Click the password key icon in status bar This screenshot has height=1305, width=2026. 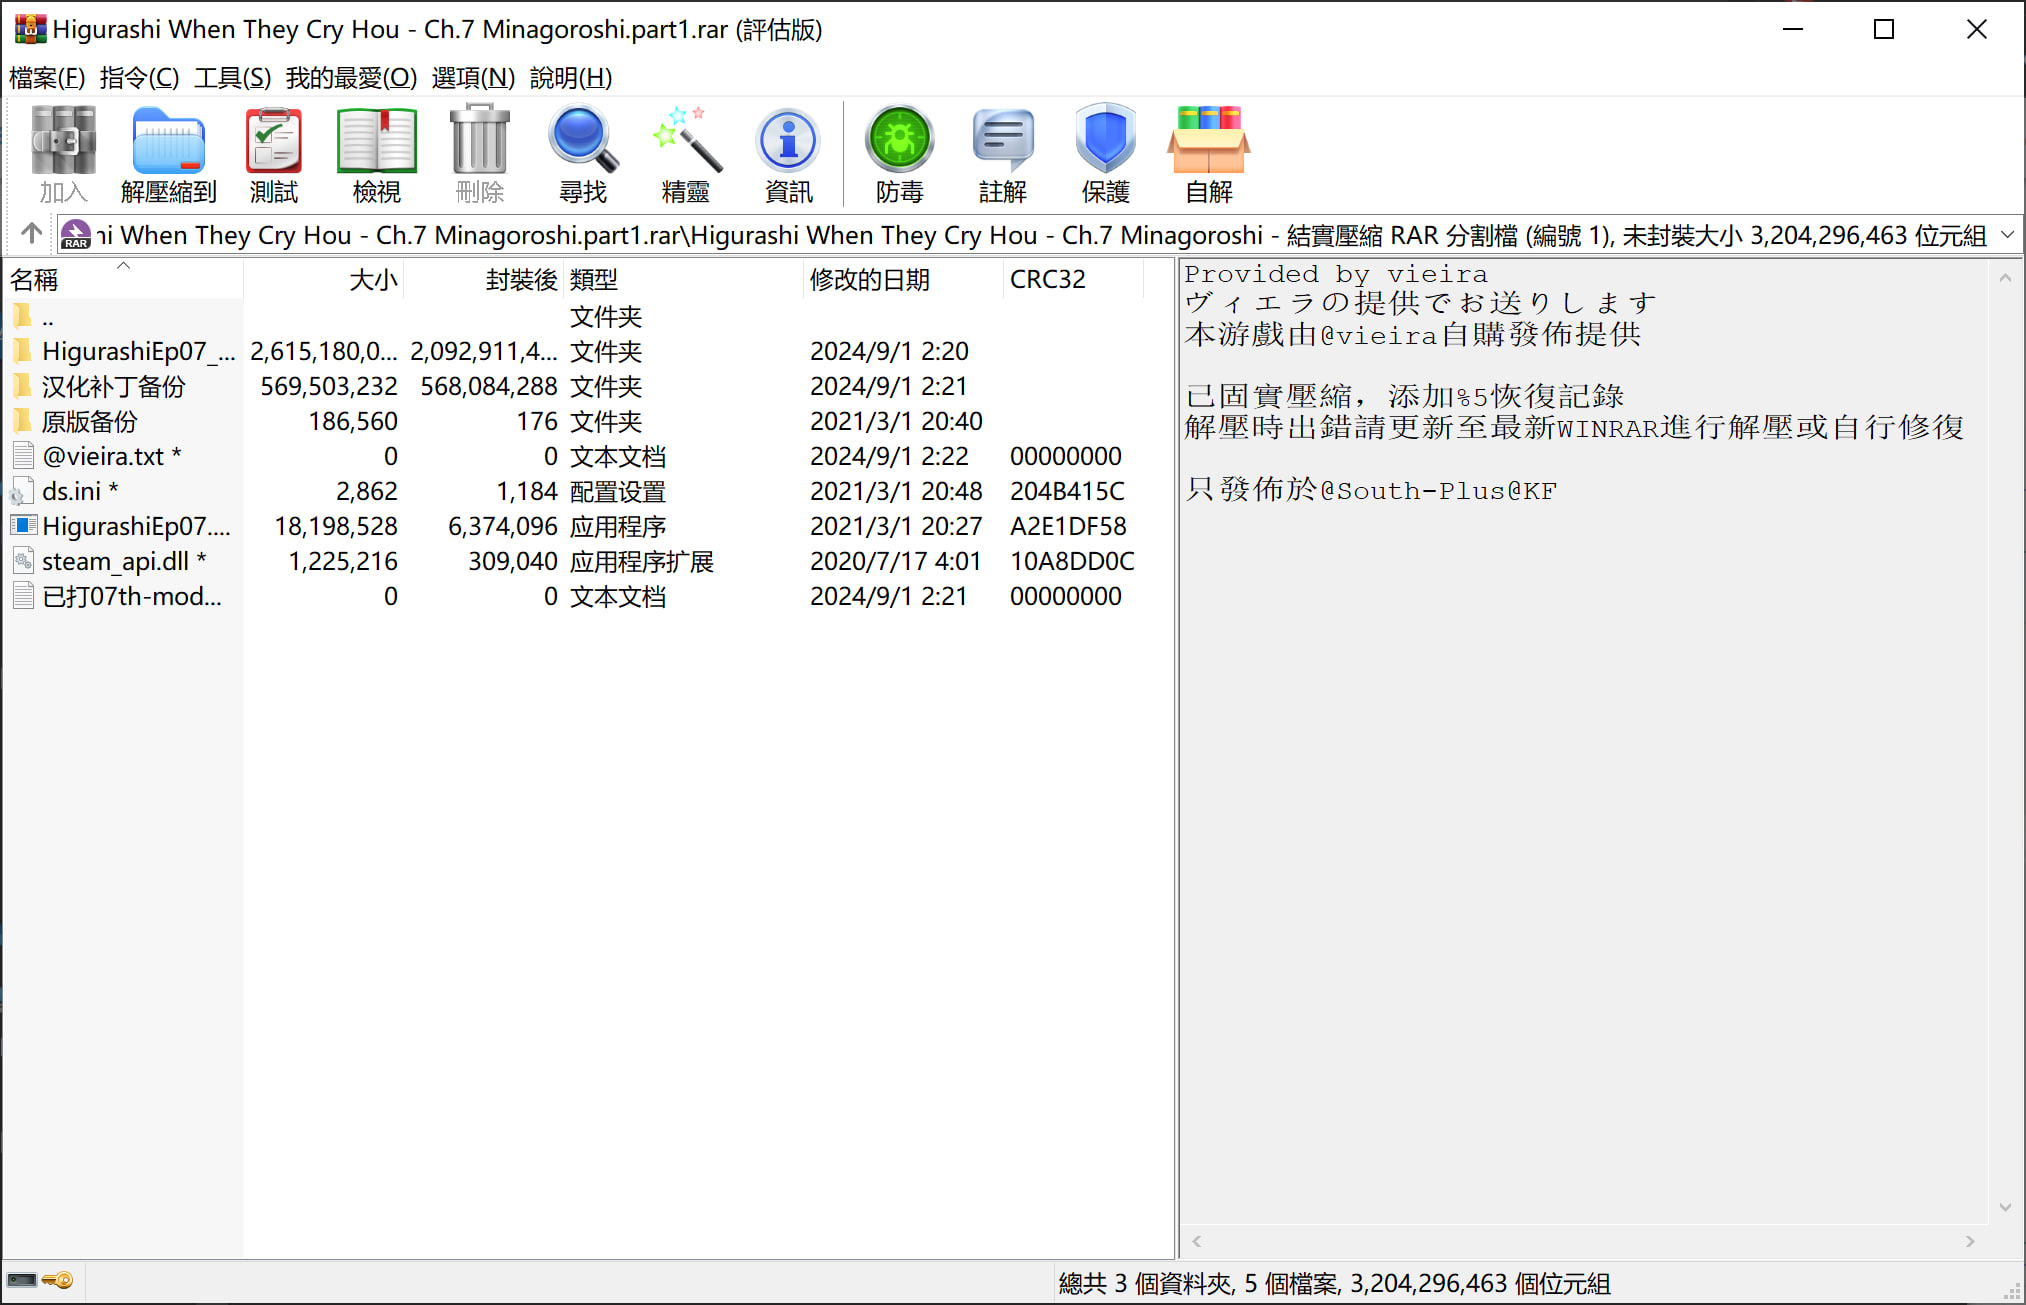coord(58,1281)
